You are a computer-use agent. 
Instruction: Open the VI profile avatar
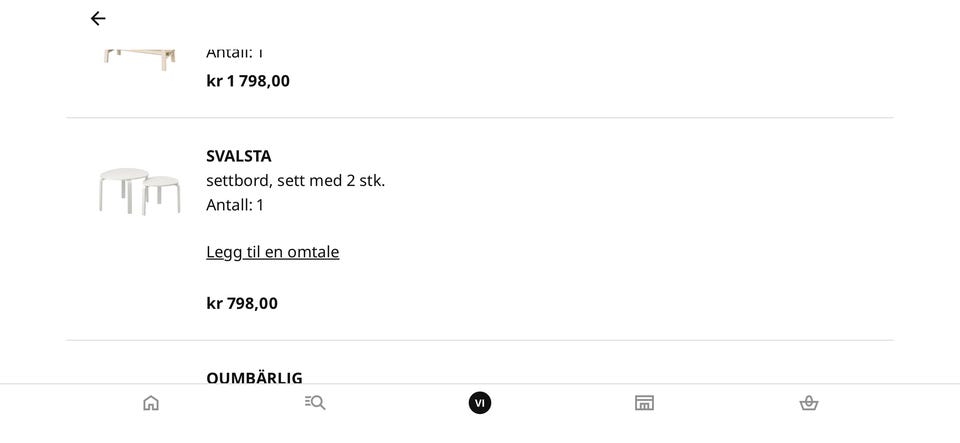click(480, 403)
